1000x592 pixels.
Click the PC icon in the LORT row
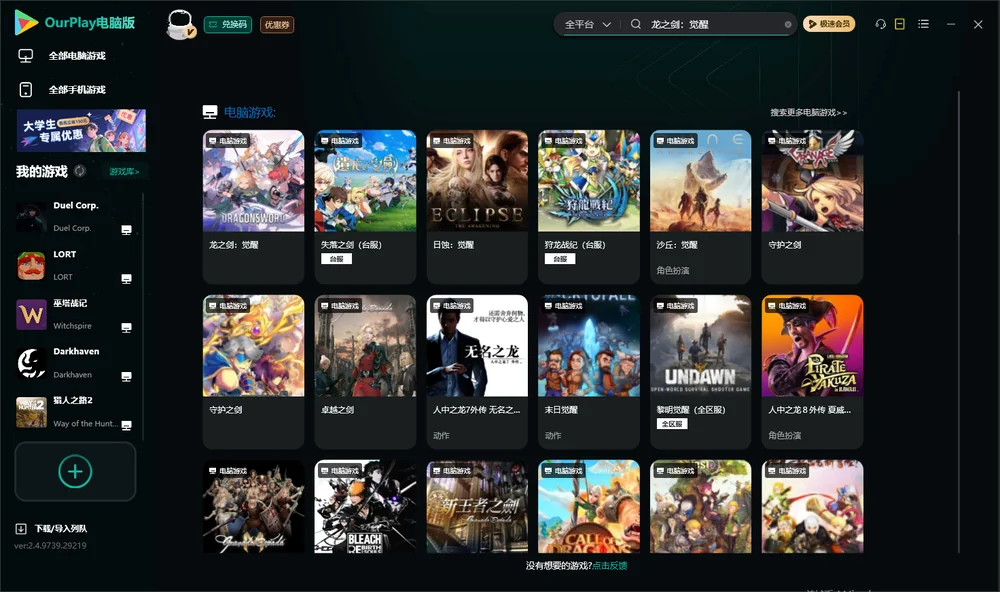pos(126,279)
